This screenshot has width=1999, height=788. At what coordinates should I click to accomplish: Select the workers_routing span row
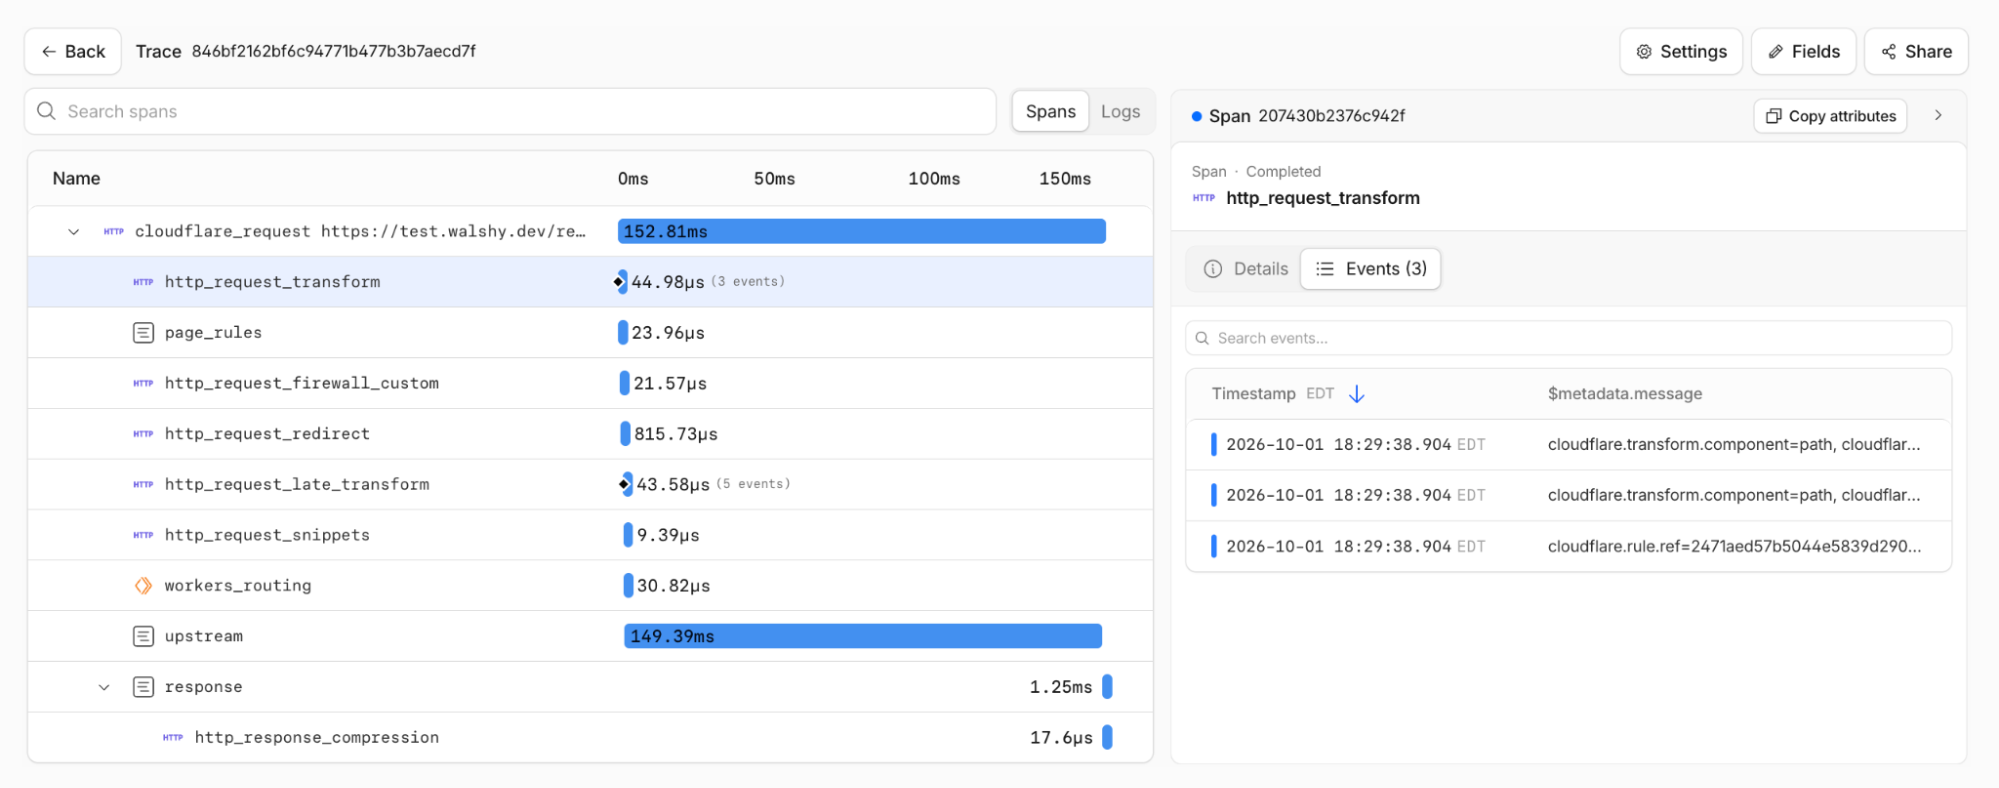tap(590, 586)
